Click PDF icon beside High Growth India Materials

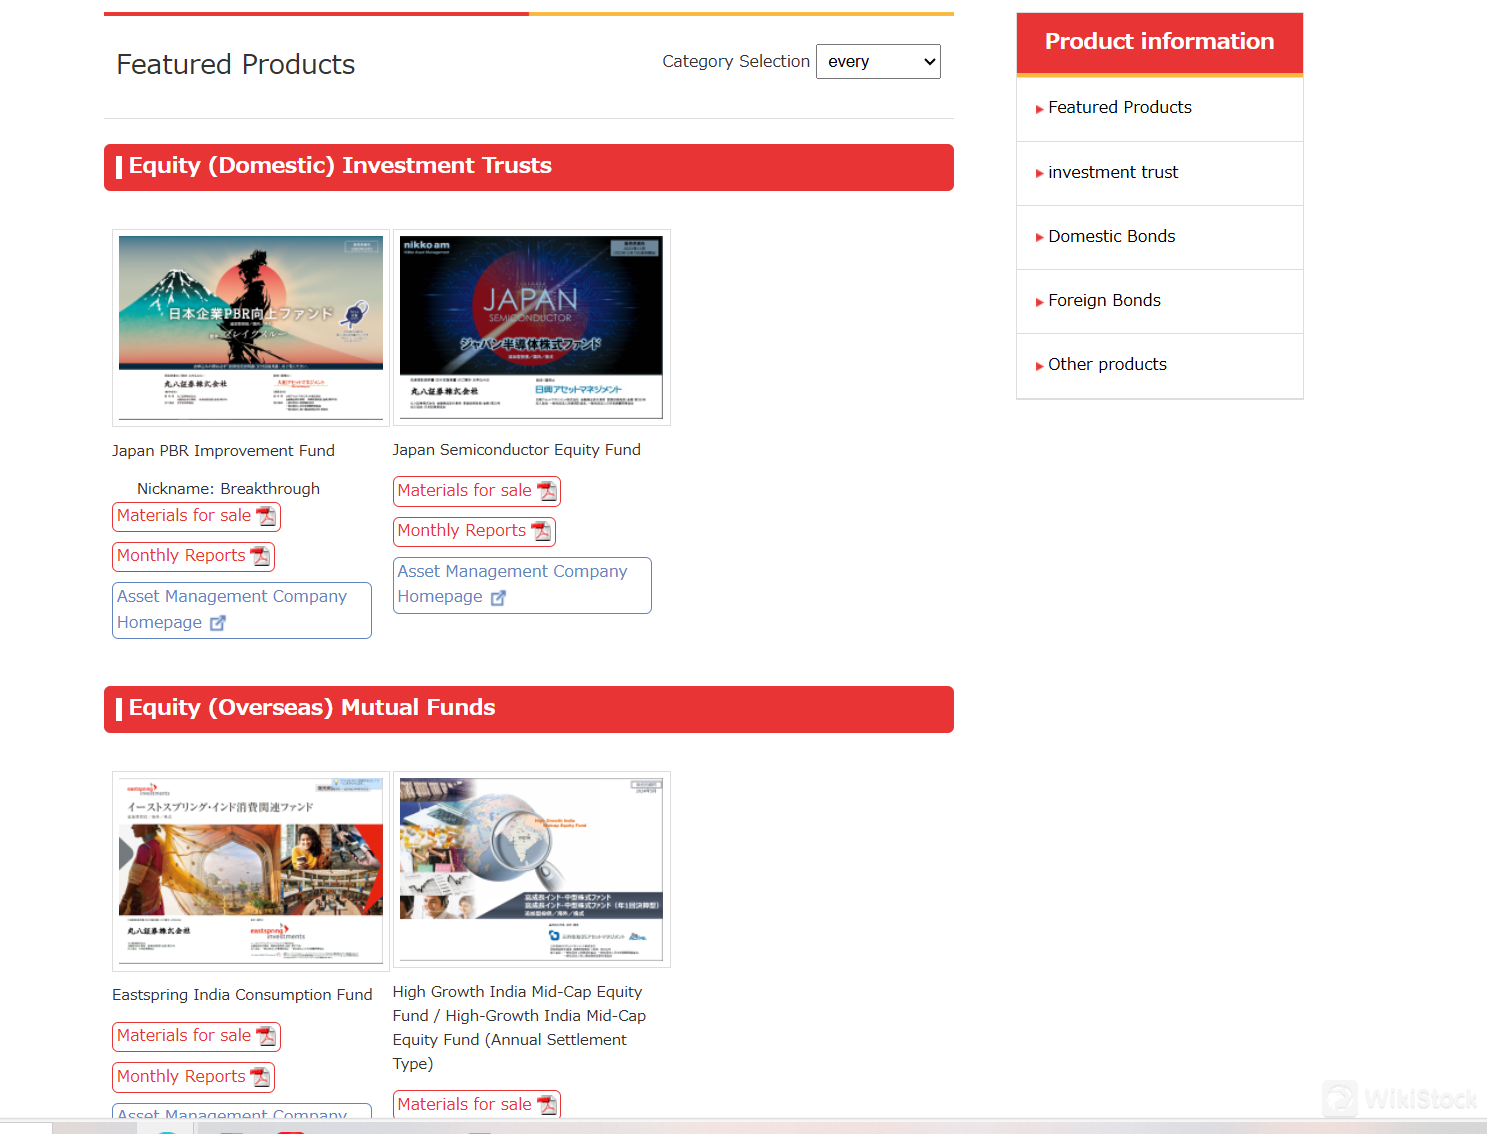(547, 1104)
